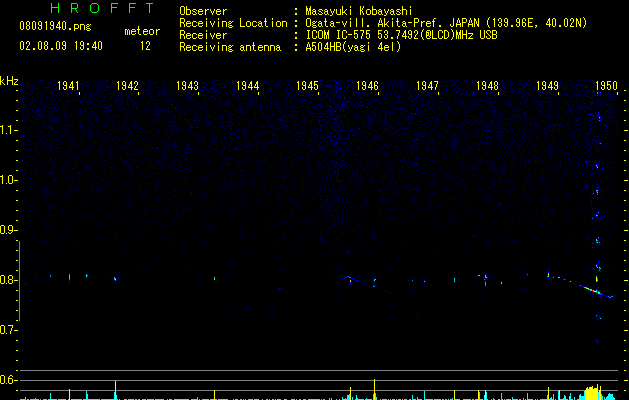Image resolution: width=629 pixels, height=400 pixels.
Task: Click the 1942 time marker
Action: (127, 85)
